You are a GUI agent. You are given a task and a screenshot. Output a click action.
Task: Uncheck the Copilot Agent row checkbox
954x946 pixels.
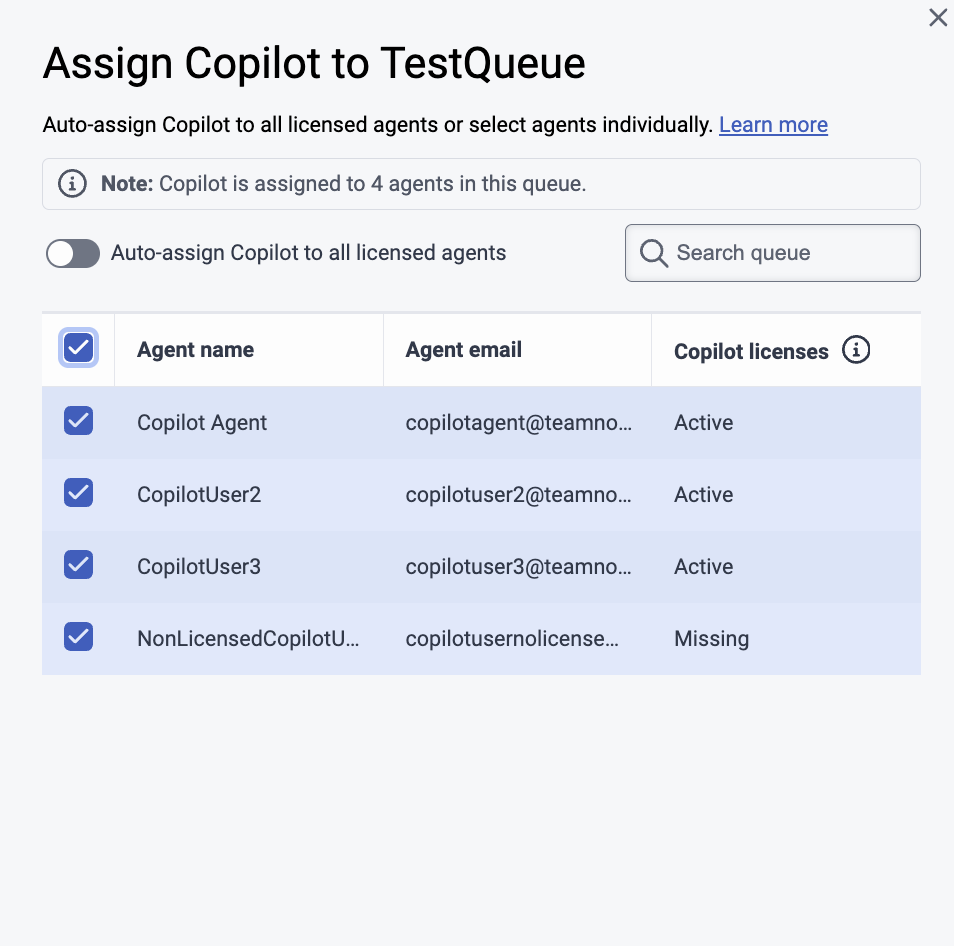tap(78, 421)
